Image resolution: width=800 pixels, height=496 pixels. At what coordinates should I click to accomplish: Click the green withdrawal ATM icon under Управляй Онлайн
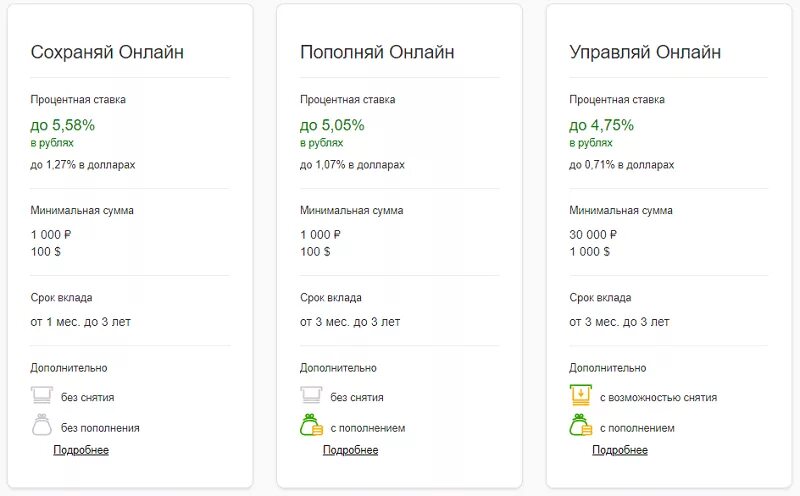tap(580, 396)
